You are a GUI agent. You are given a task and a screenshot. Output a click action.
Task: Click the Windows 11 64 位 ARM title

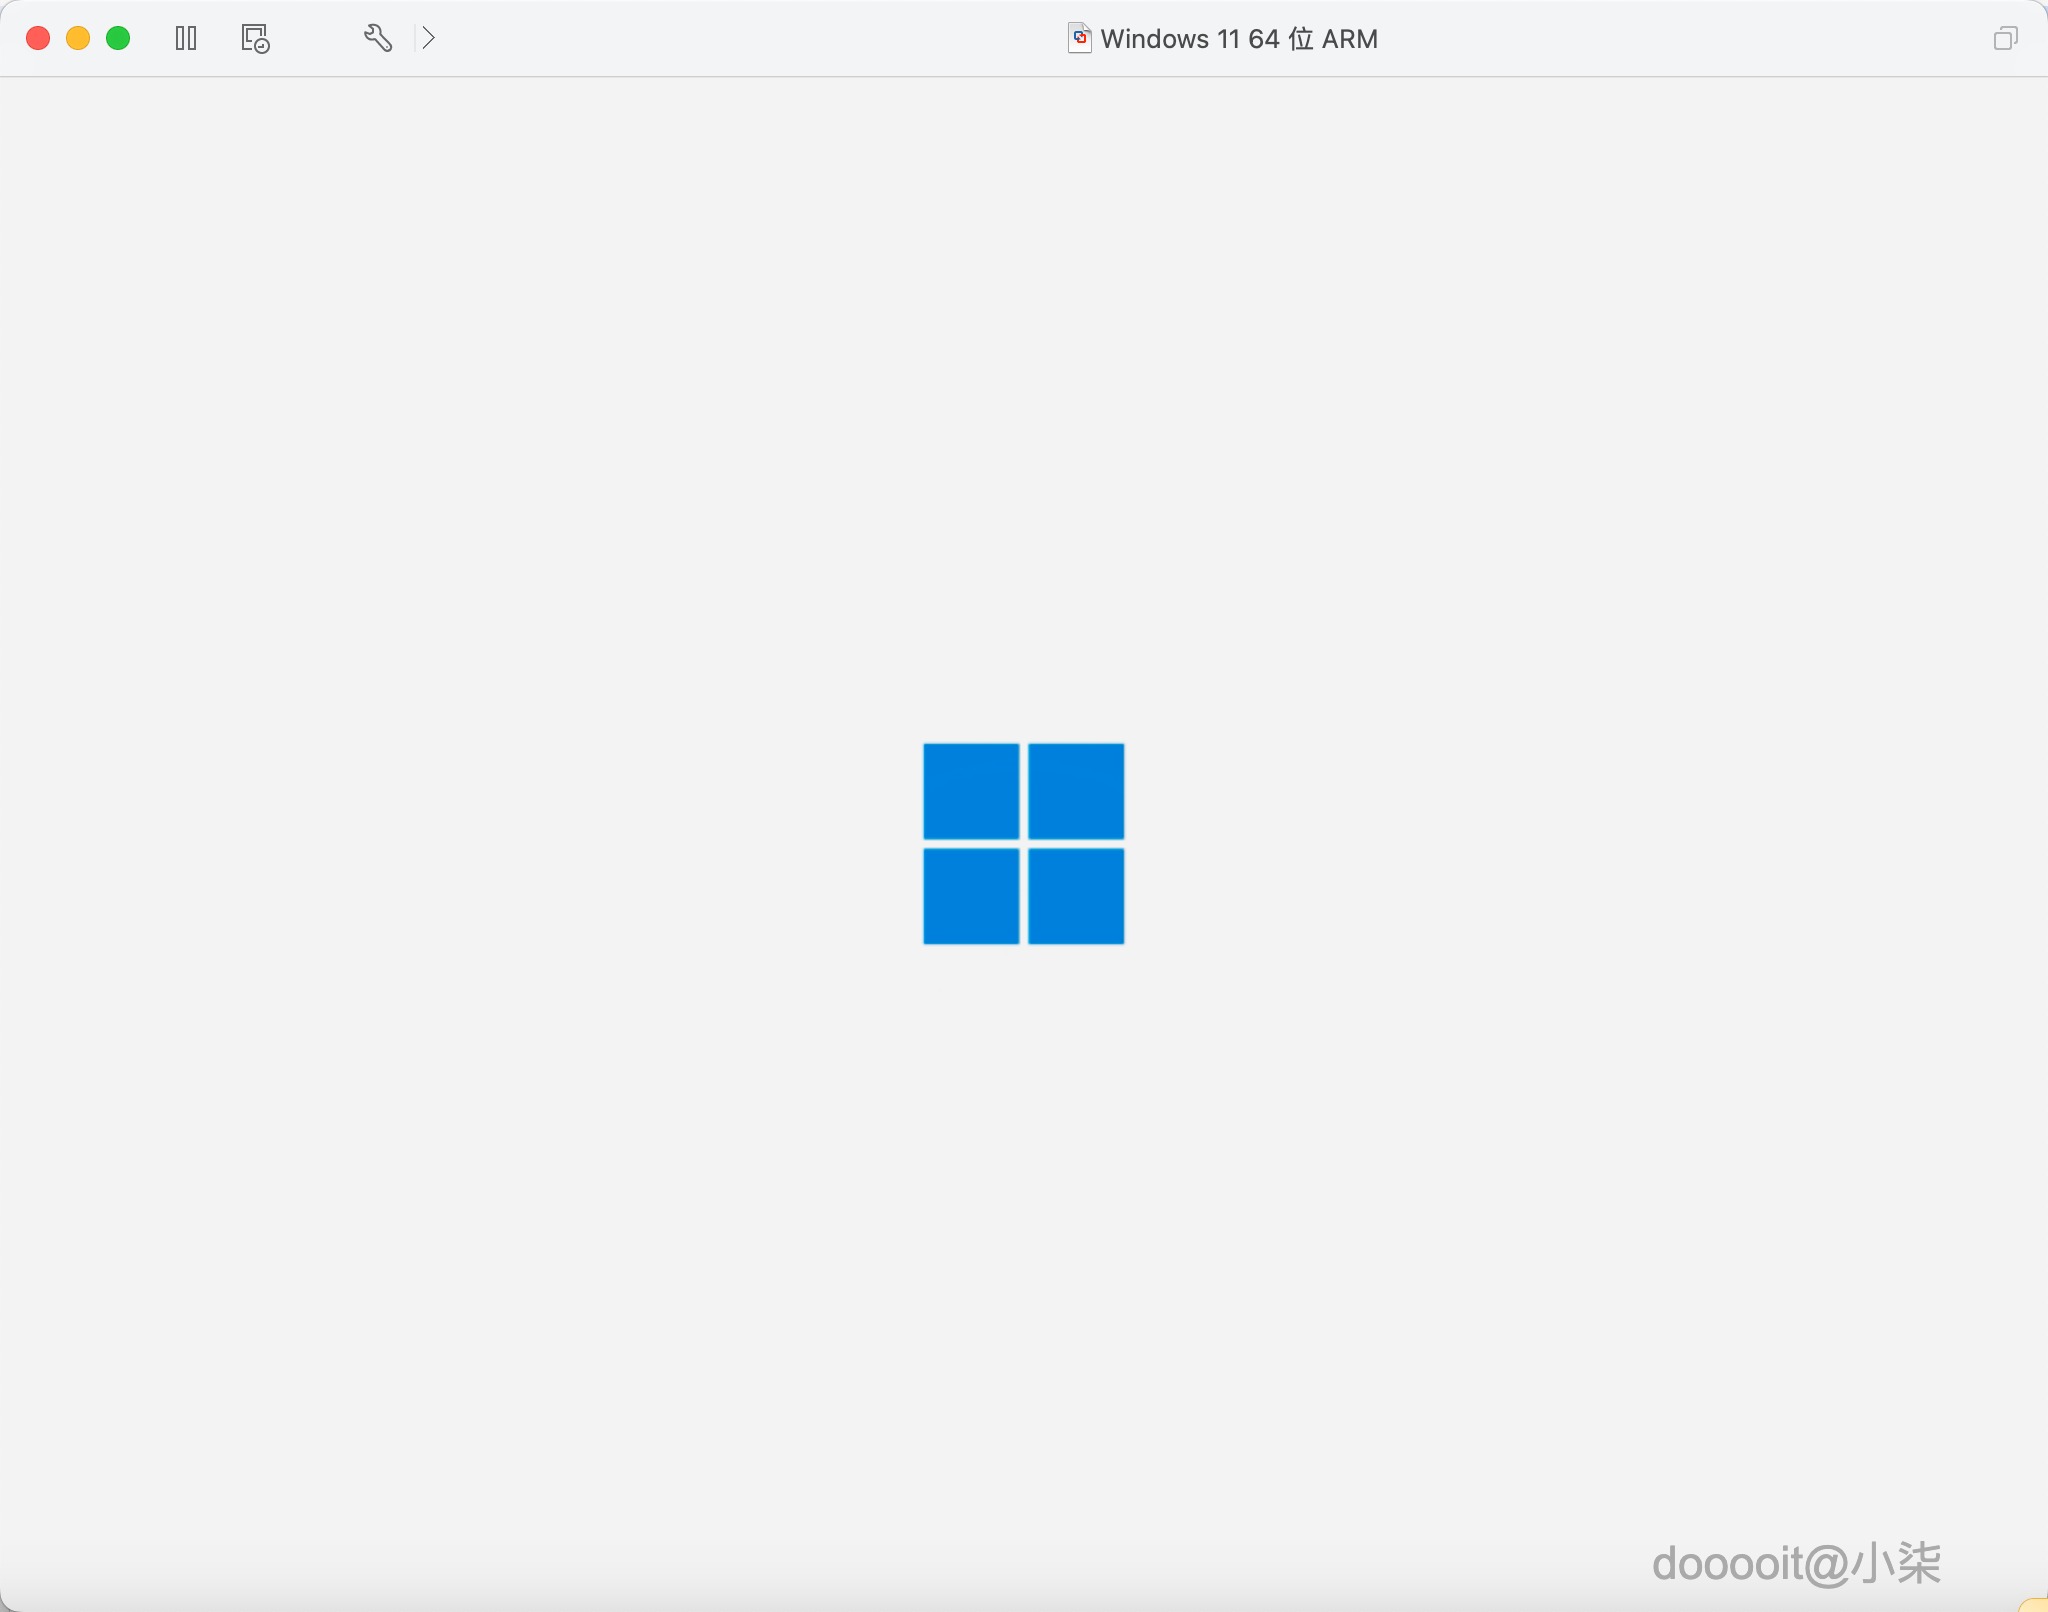(1238, 39)
